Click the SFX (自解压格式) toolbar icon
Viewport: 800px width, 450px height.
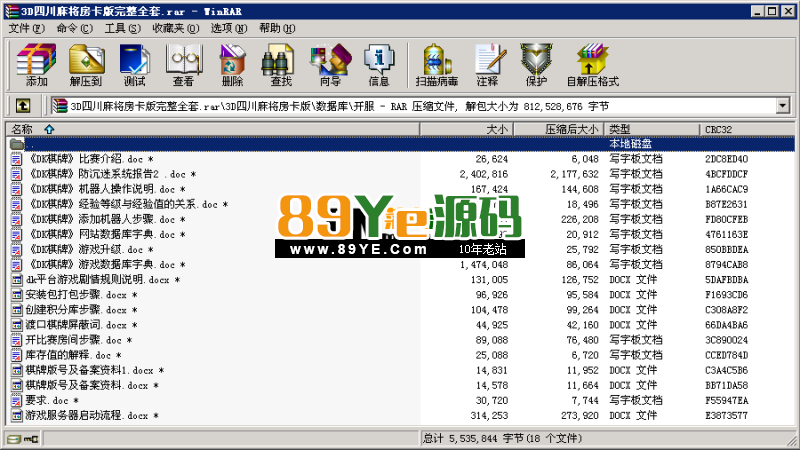click(592, 65)
